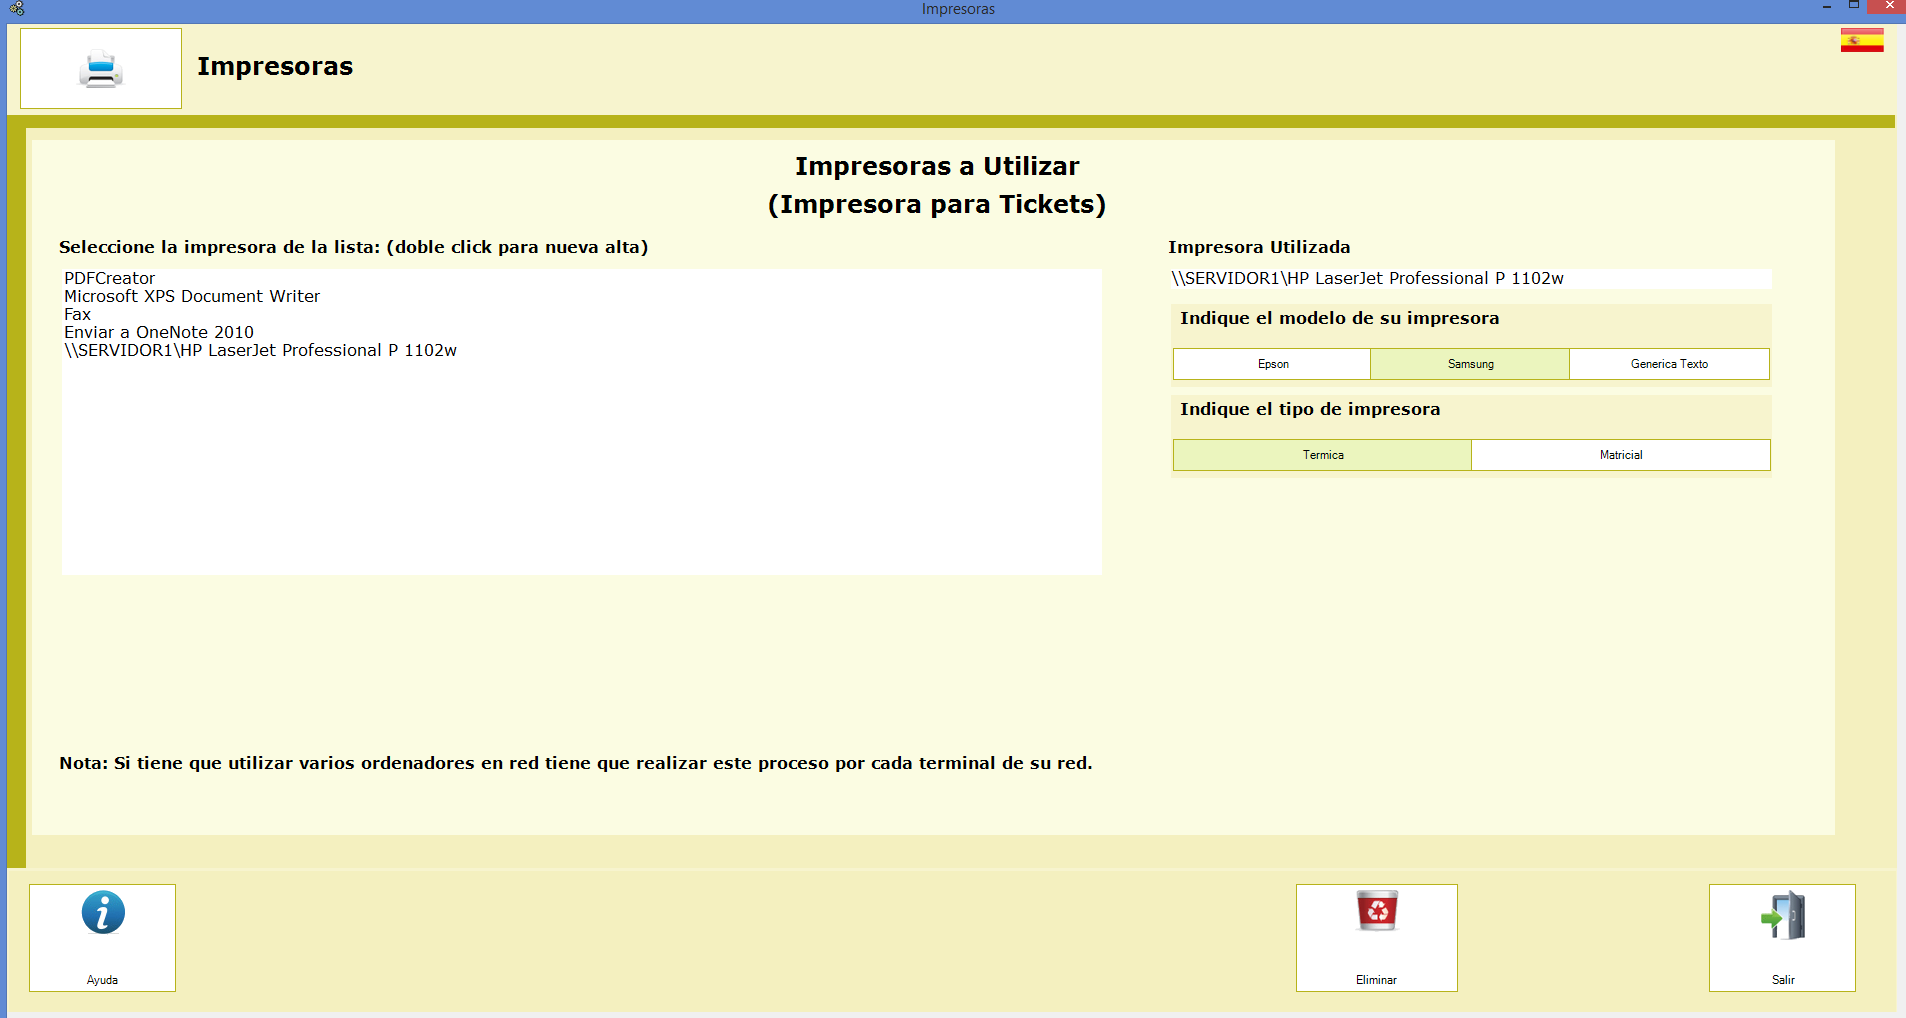Select Microsoft XPS Document Writer in the list
Image resolution: width=1906 pixels, height=1018 pixels.
[192, 296]
